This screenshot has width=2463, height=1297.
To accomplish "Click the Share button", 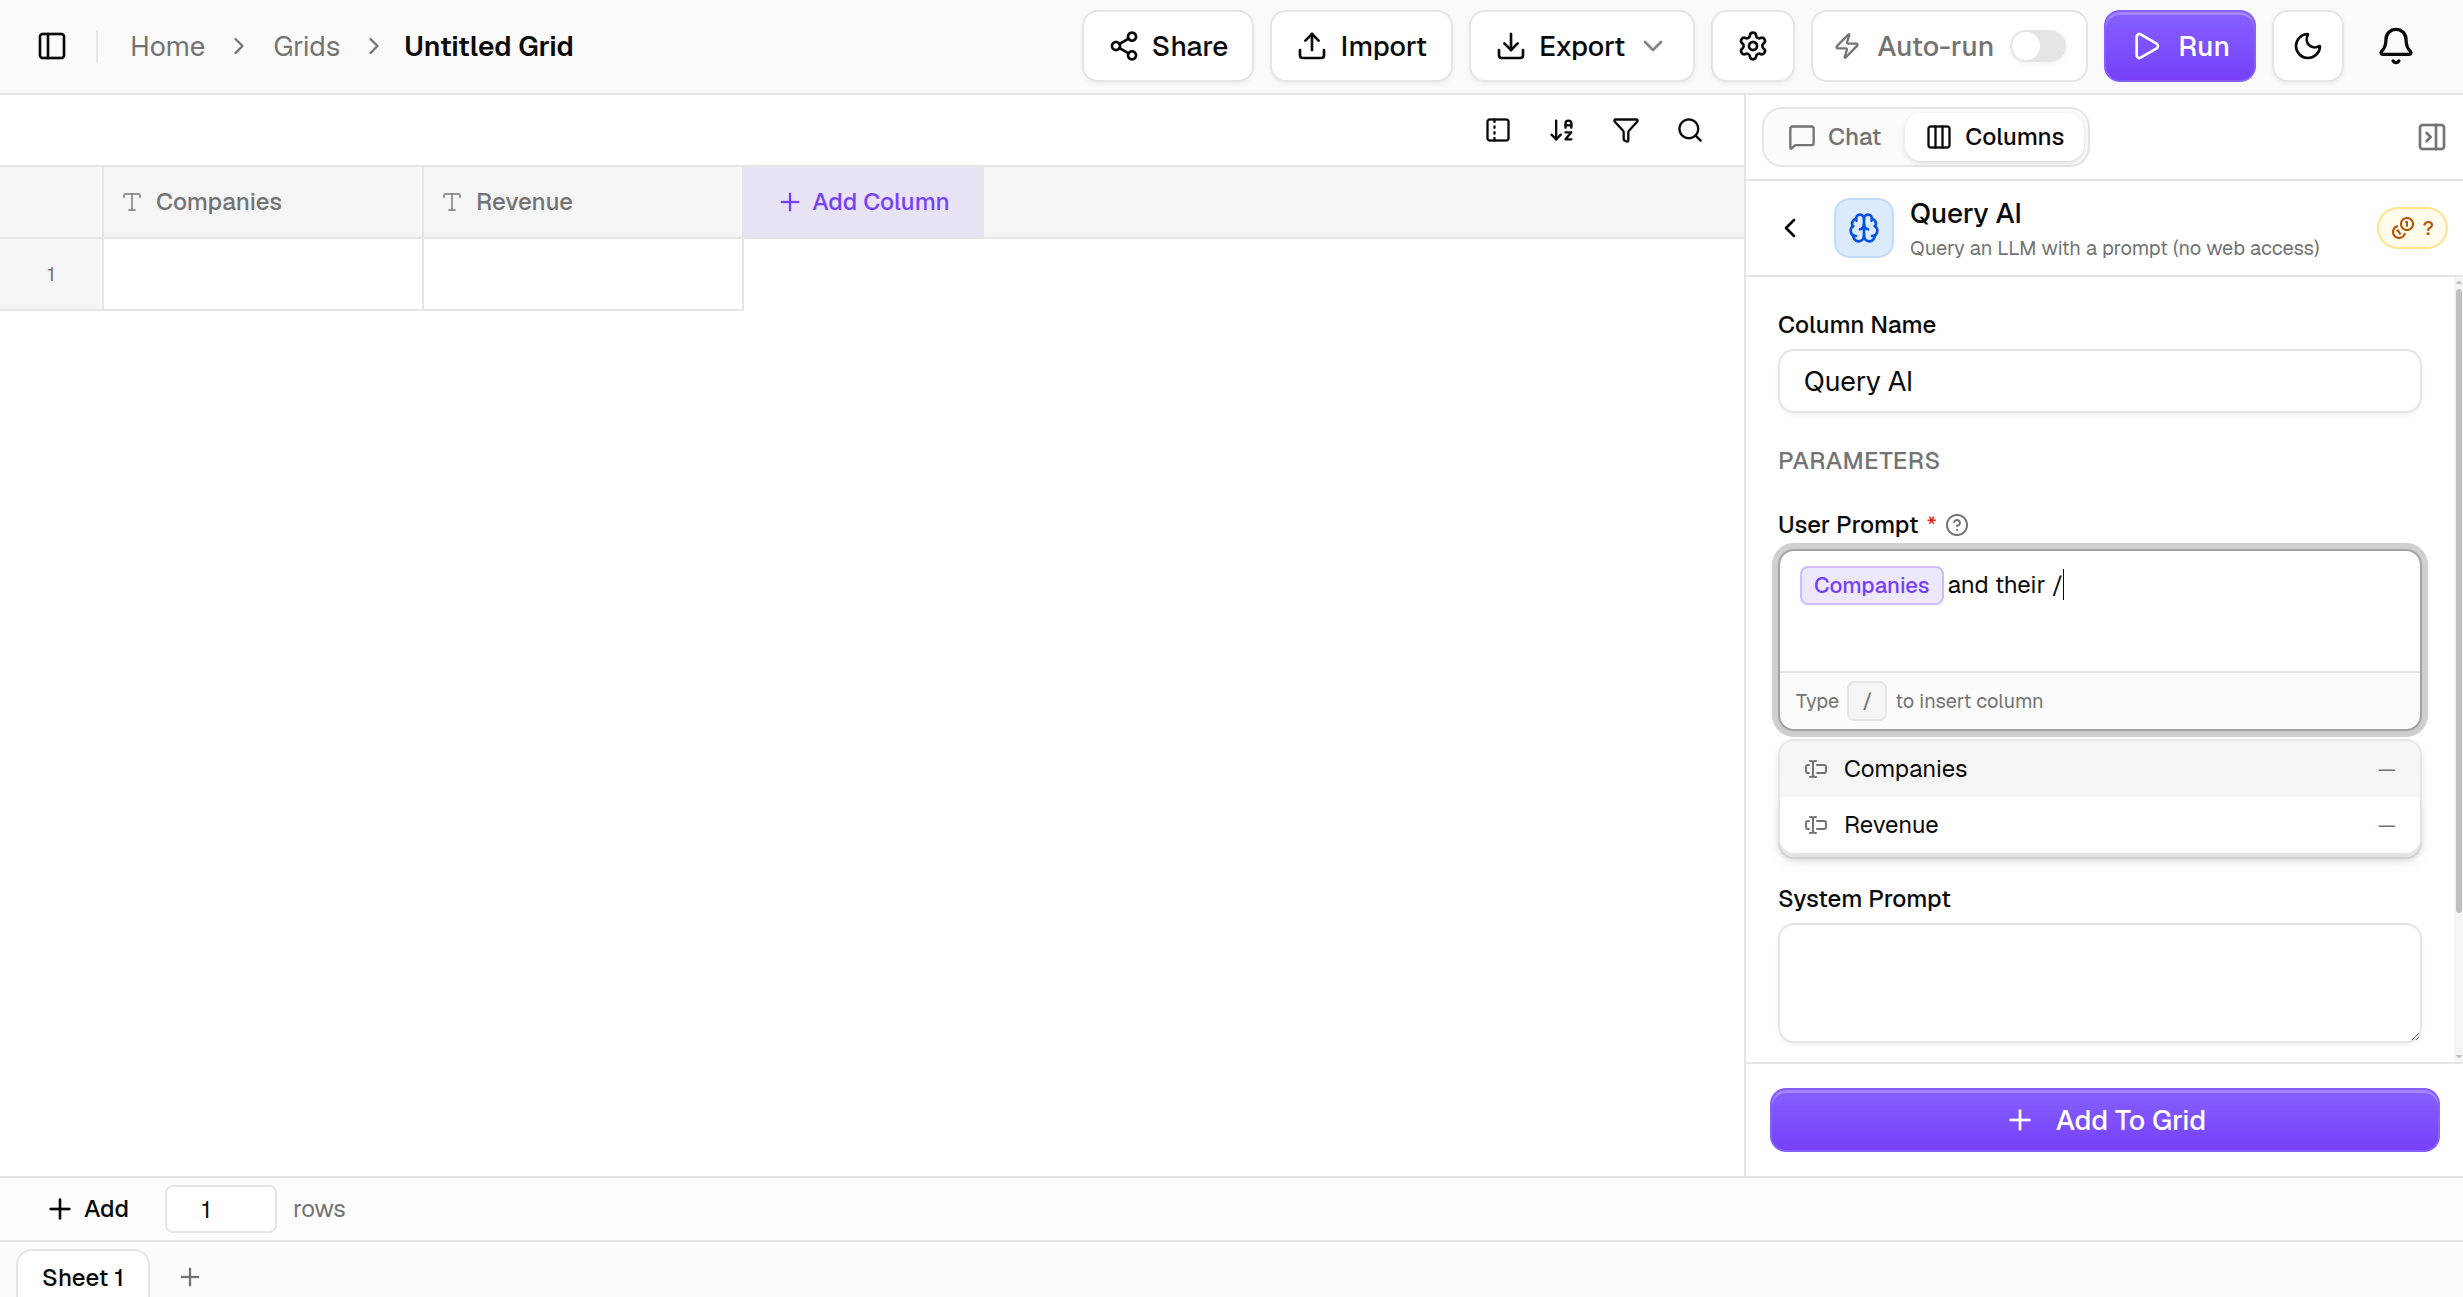I will point(1168,46).
